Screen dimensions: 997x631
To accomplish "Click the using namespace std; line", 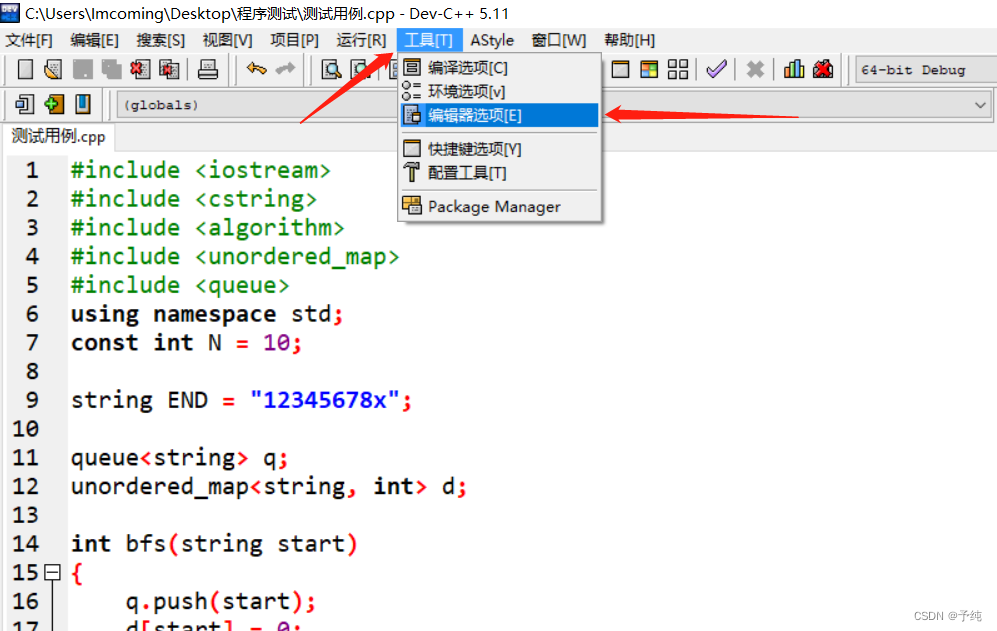I will pos(207,314).
